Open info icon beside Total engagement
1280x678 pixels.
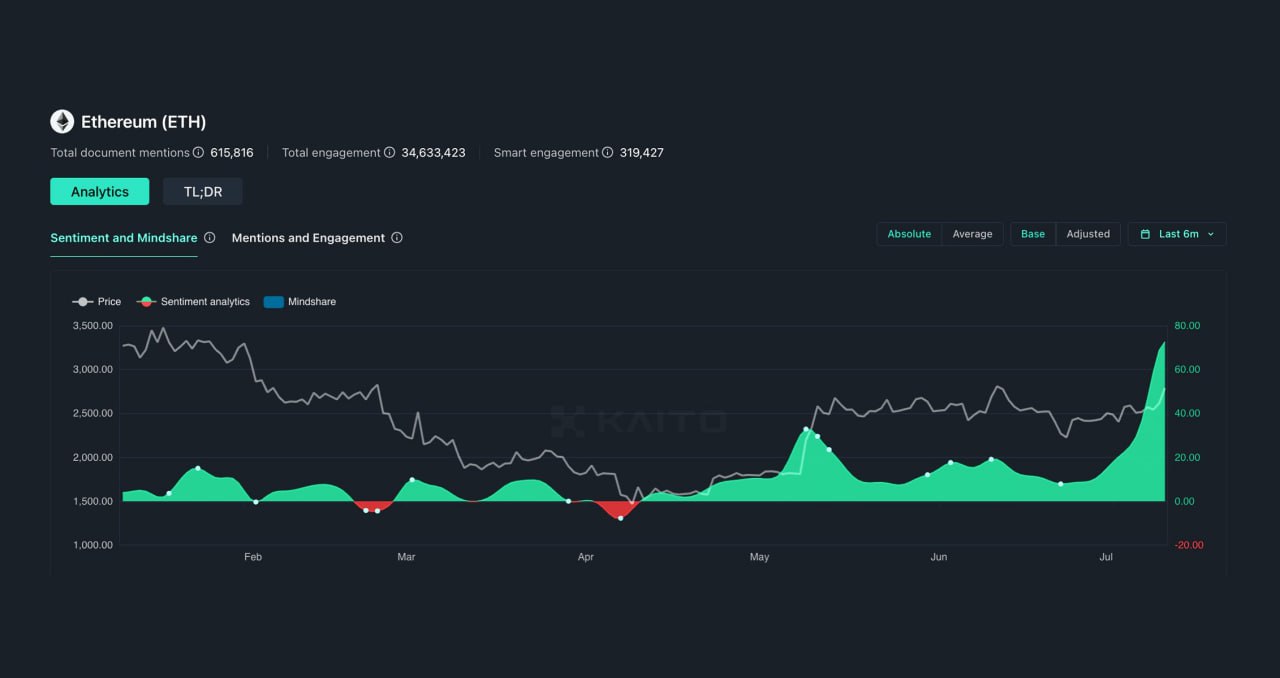point(389,153)
